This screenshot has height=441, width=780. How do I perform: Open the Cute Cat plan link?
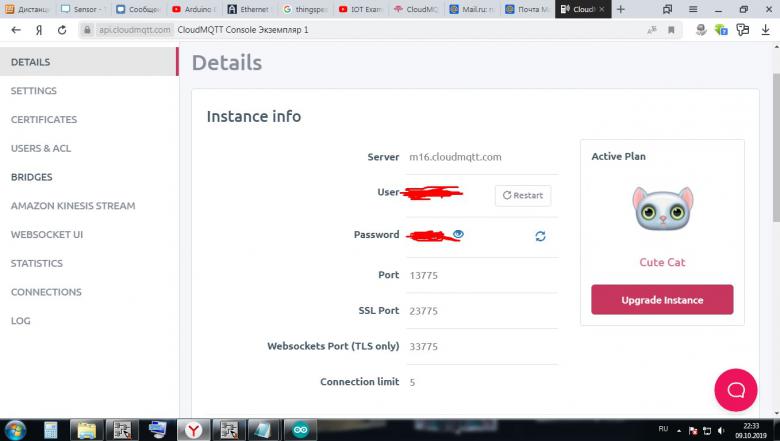click(x=662, y=262)
